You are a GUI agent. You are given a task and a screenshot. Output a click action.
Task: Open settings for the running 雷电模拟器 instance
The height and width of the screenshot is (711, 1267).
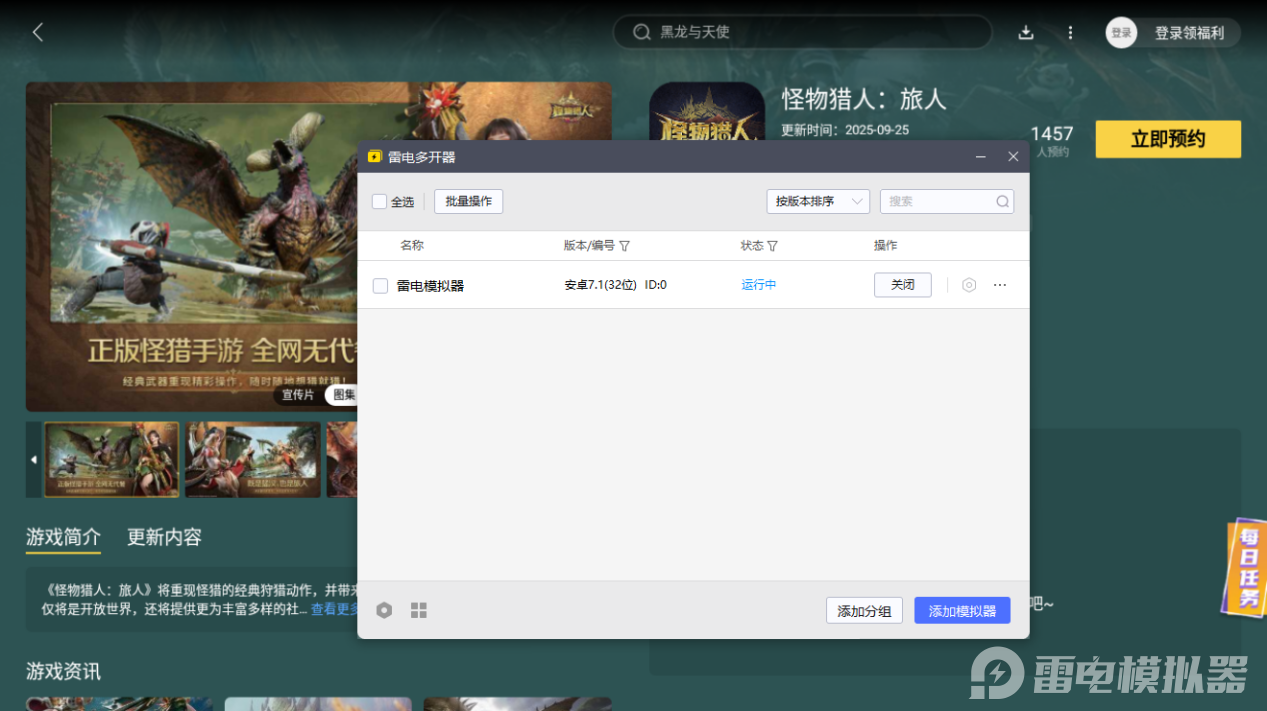[967, 285]
